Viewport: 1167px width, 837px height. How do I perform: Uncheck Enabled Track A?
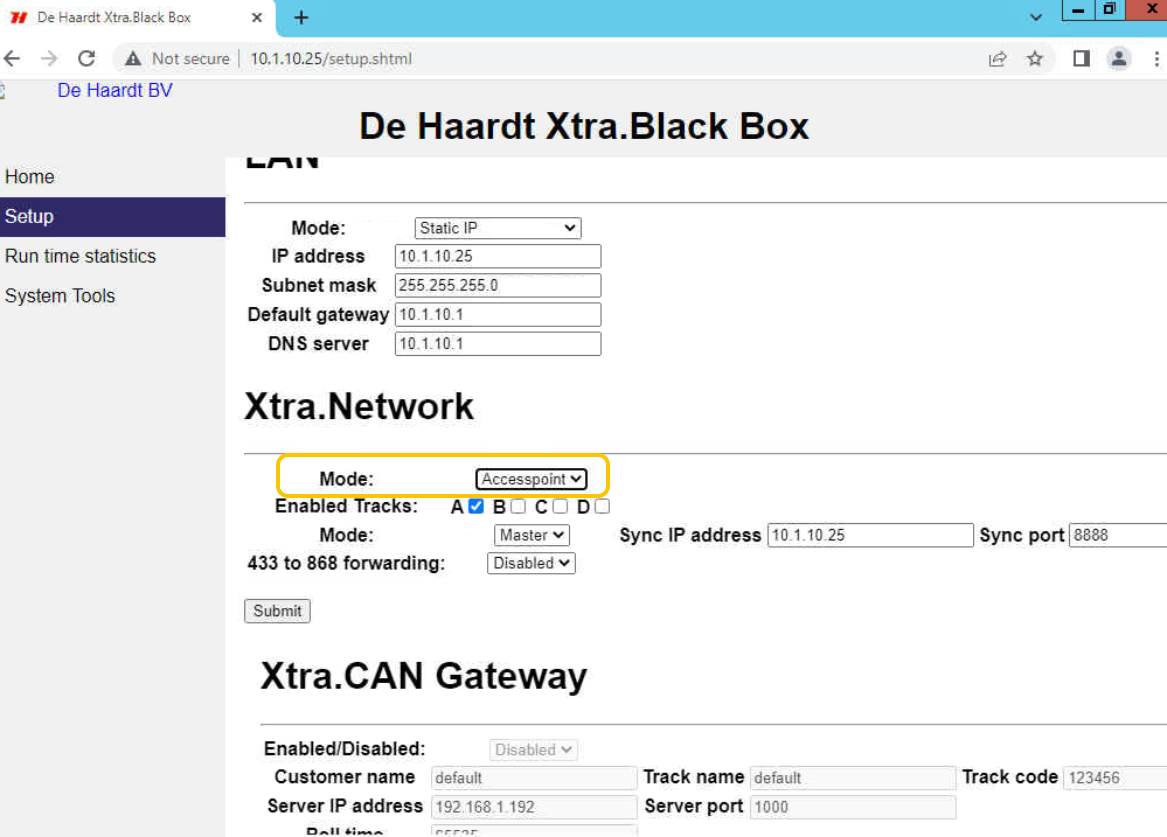click(x=476, y=507)
